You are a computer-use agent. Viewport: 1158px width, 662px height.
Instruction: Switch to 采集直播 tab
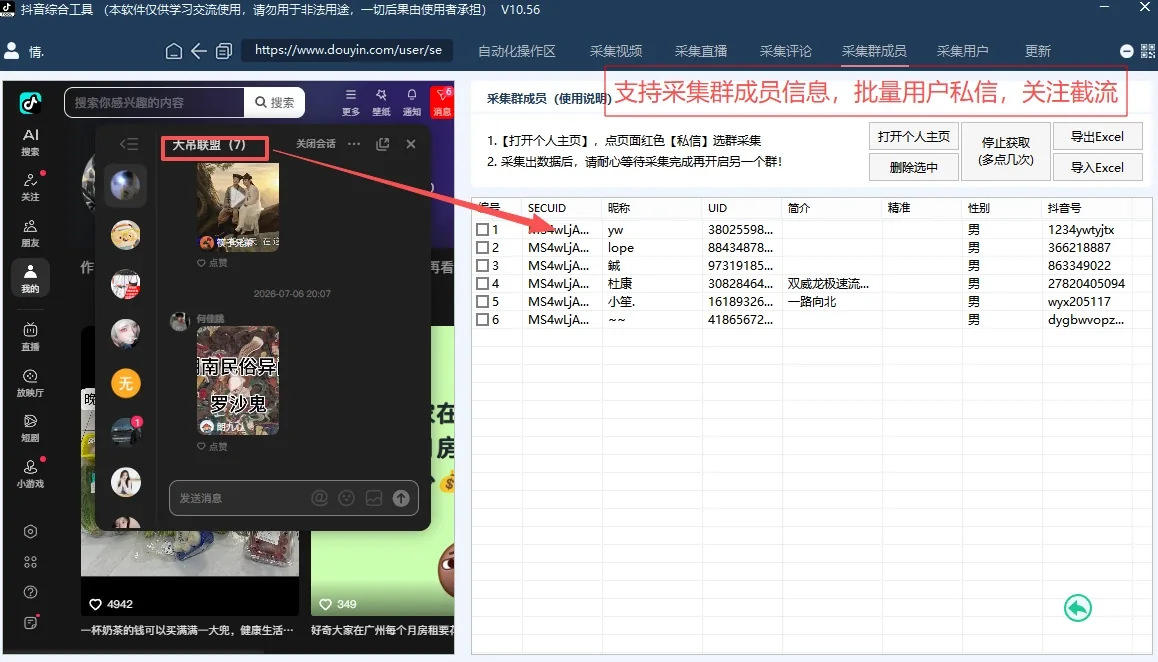coord(700,51)
